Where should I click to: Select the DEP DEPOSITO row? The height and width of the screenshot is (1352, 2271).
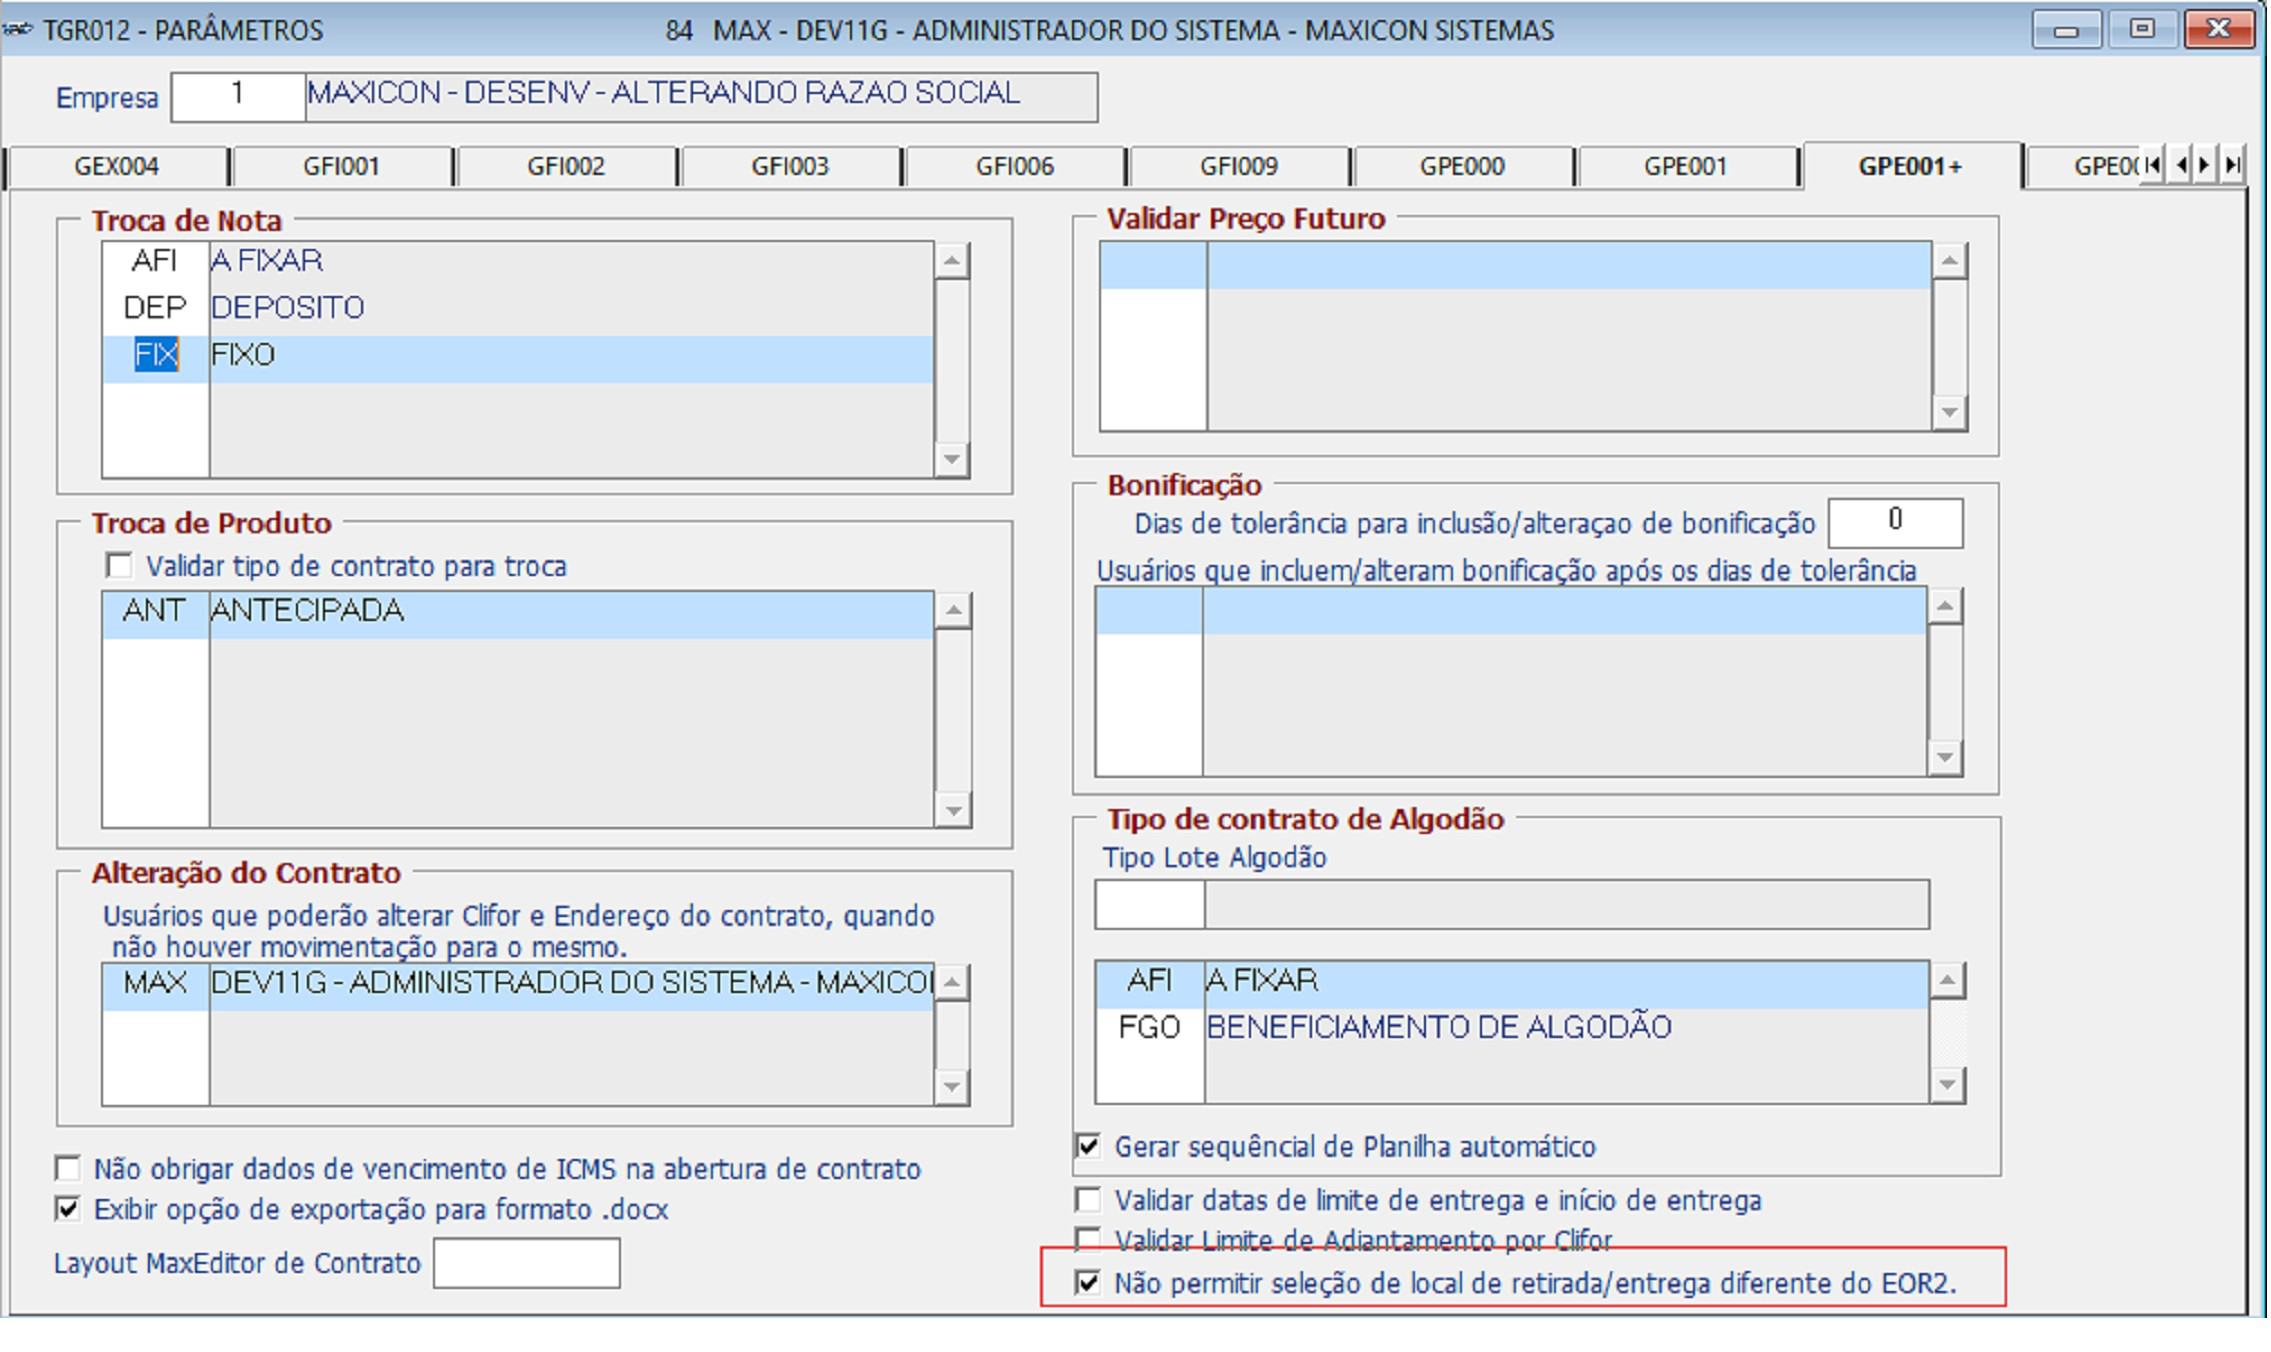coord(518,307)
